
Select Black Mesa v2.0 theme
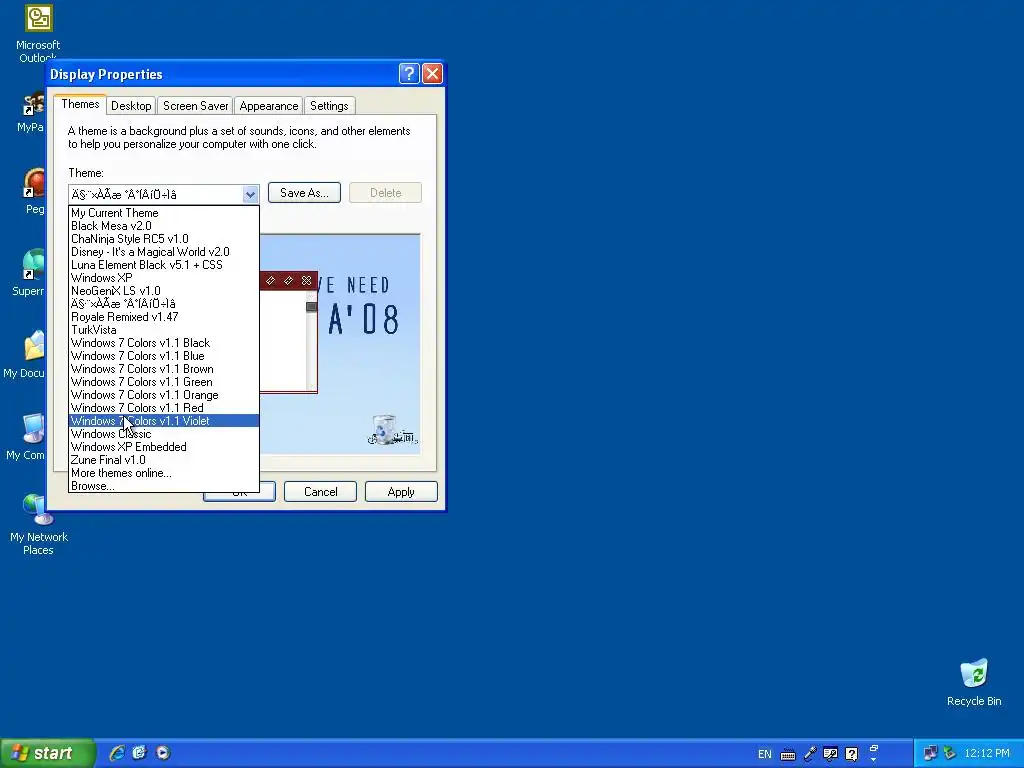coord(164,226)
